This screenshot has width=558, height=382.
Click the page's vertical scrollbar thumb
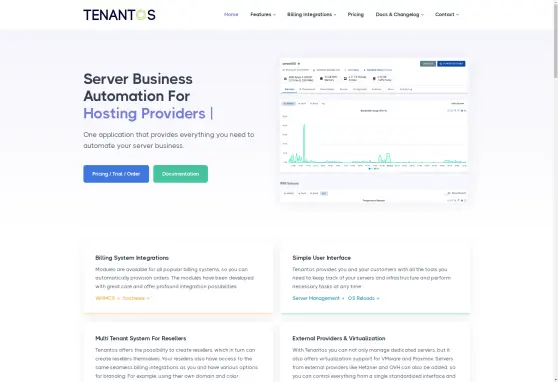556,38
